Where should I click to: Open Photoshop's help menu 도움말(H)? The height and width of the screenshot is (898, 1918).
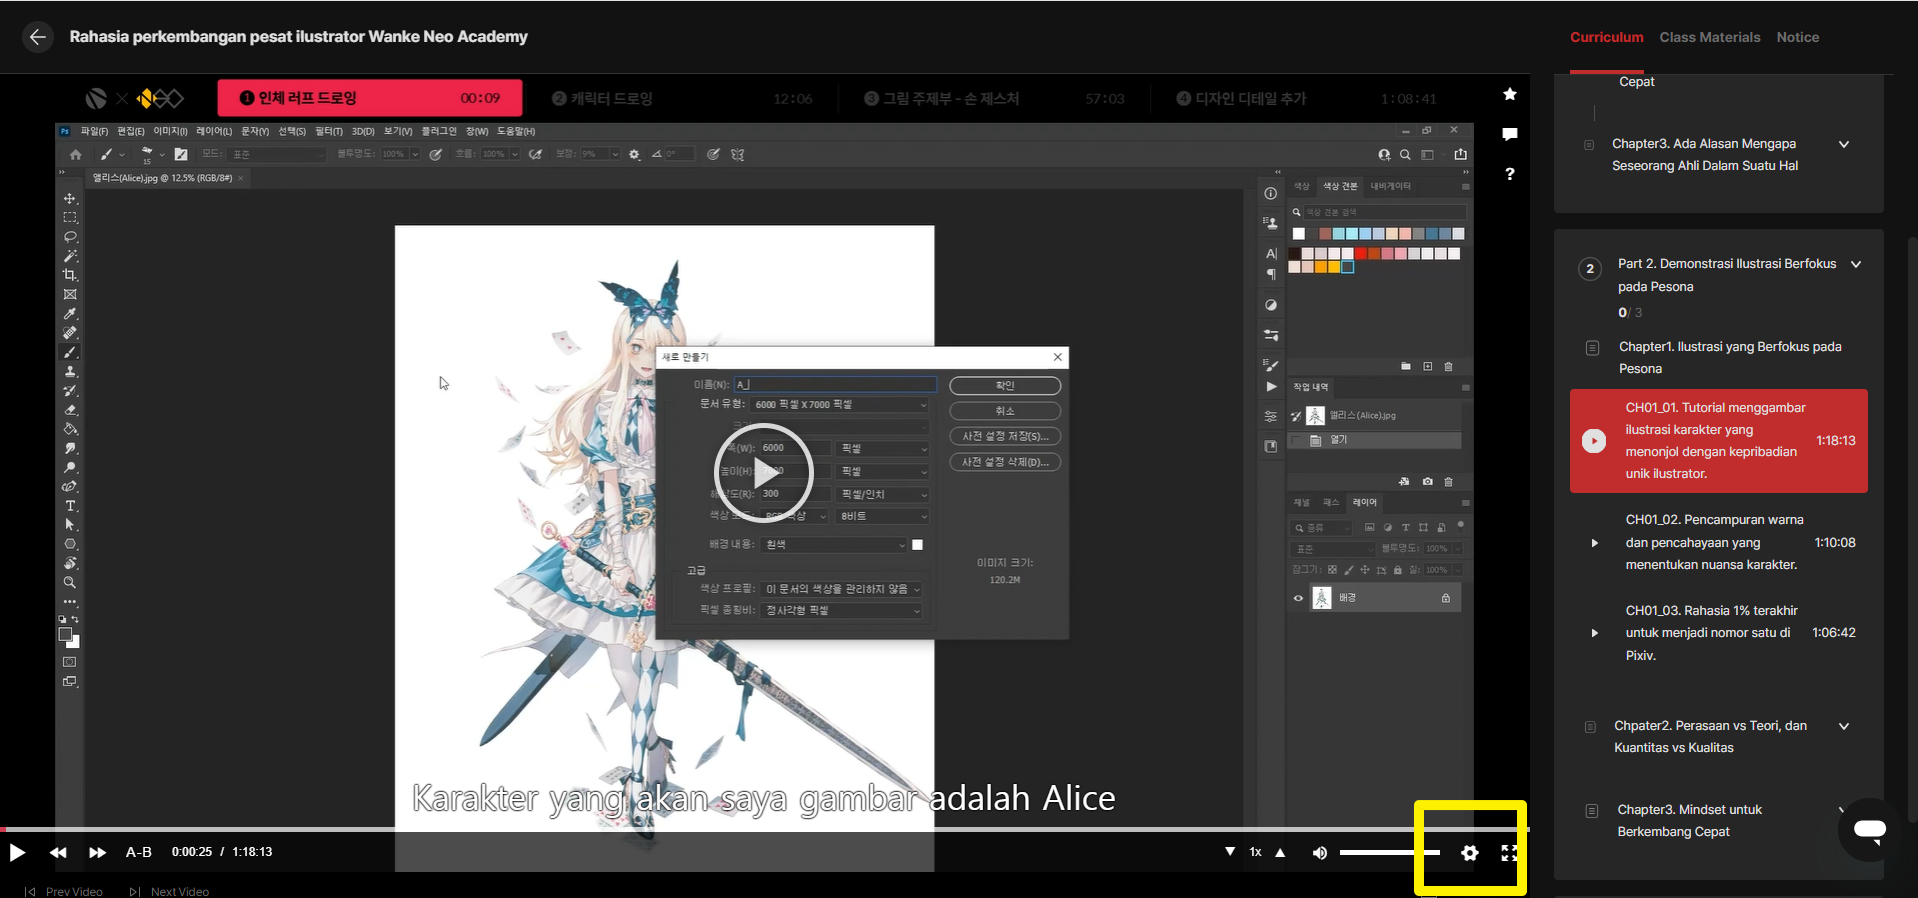coord(516,131)
